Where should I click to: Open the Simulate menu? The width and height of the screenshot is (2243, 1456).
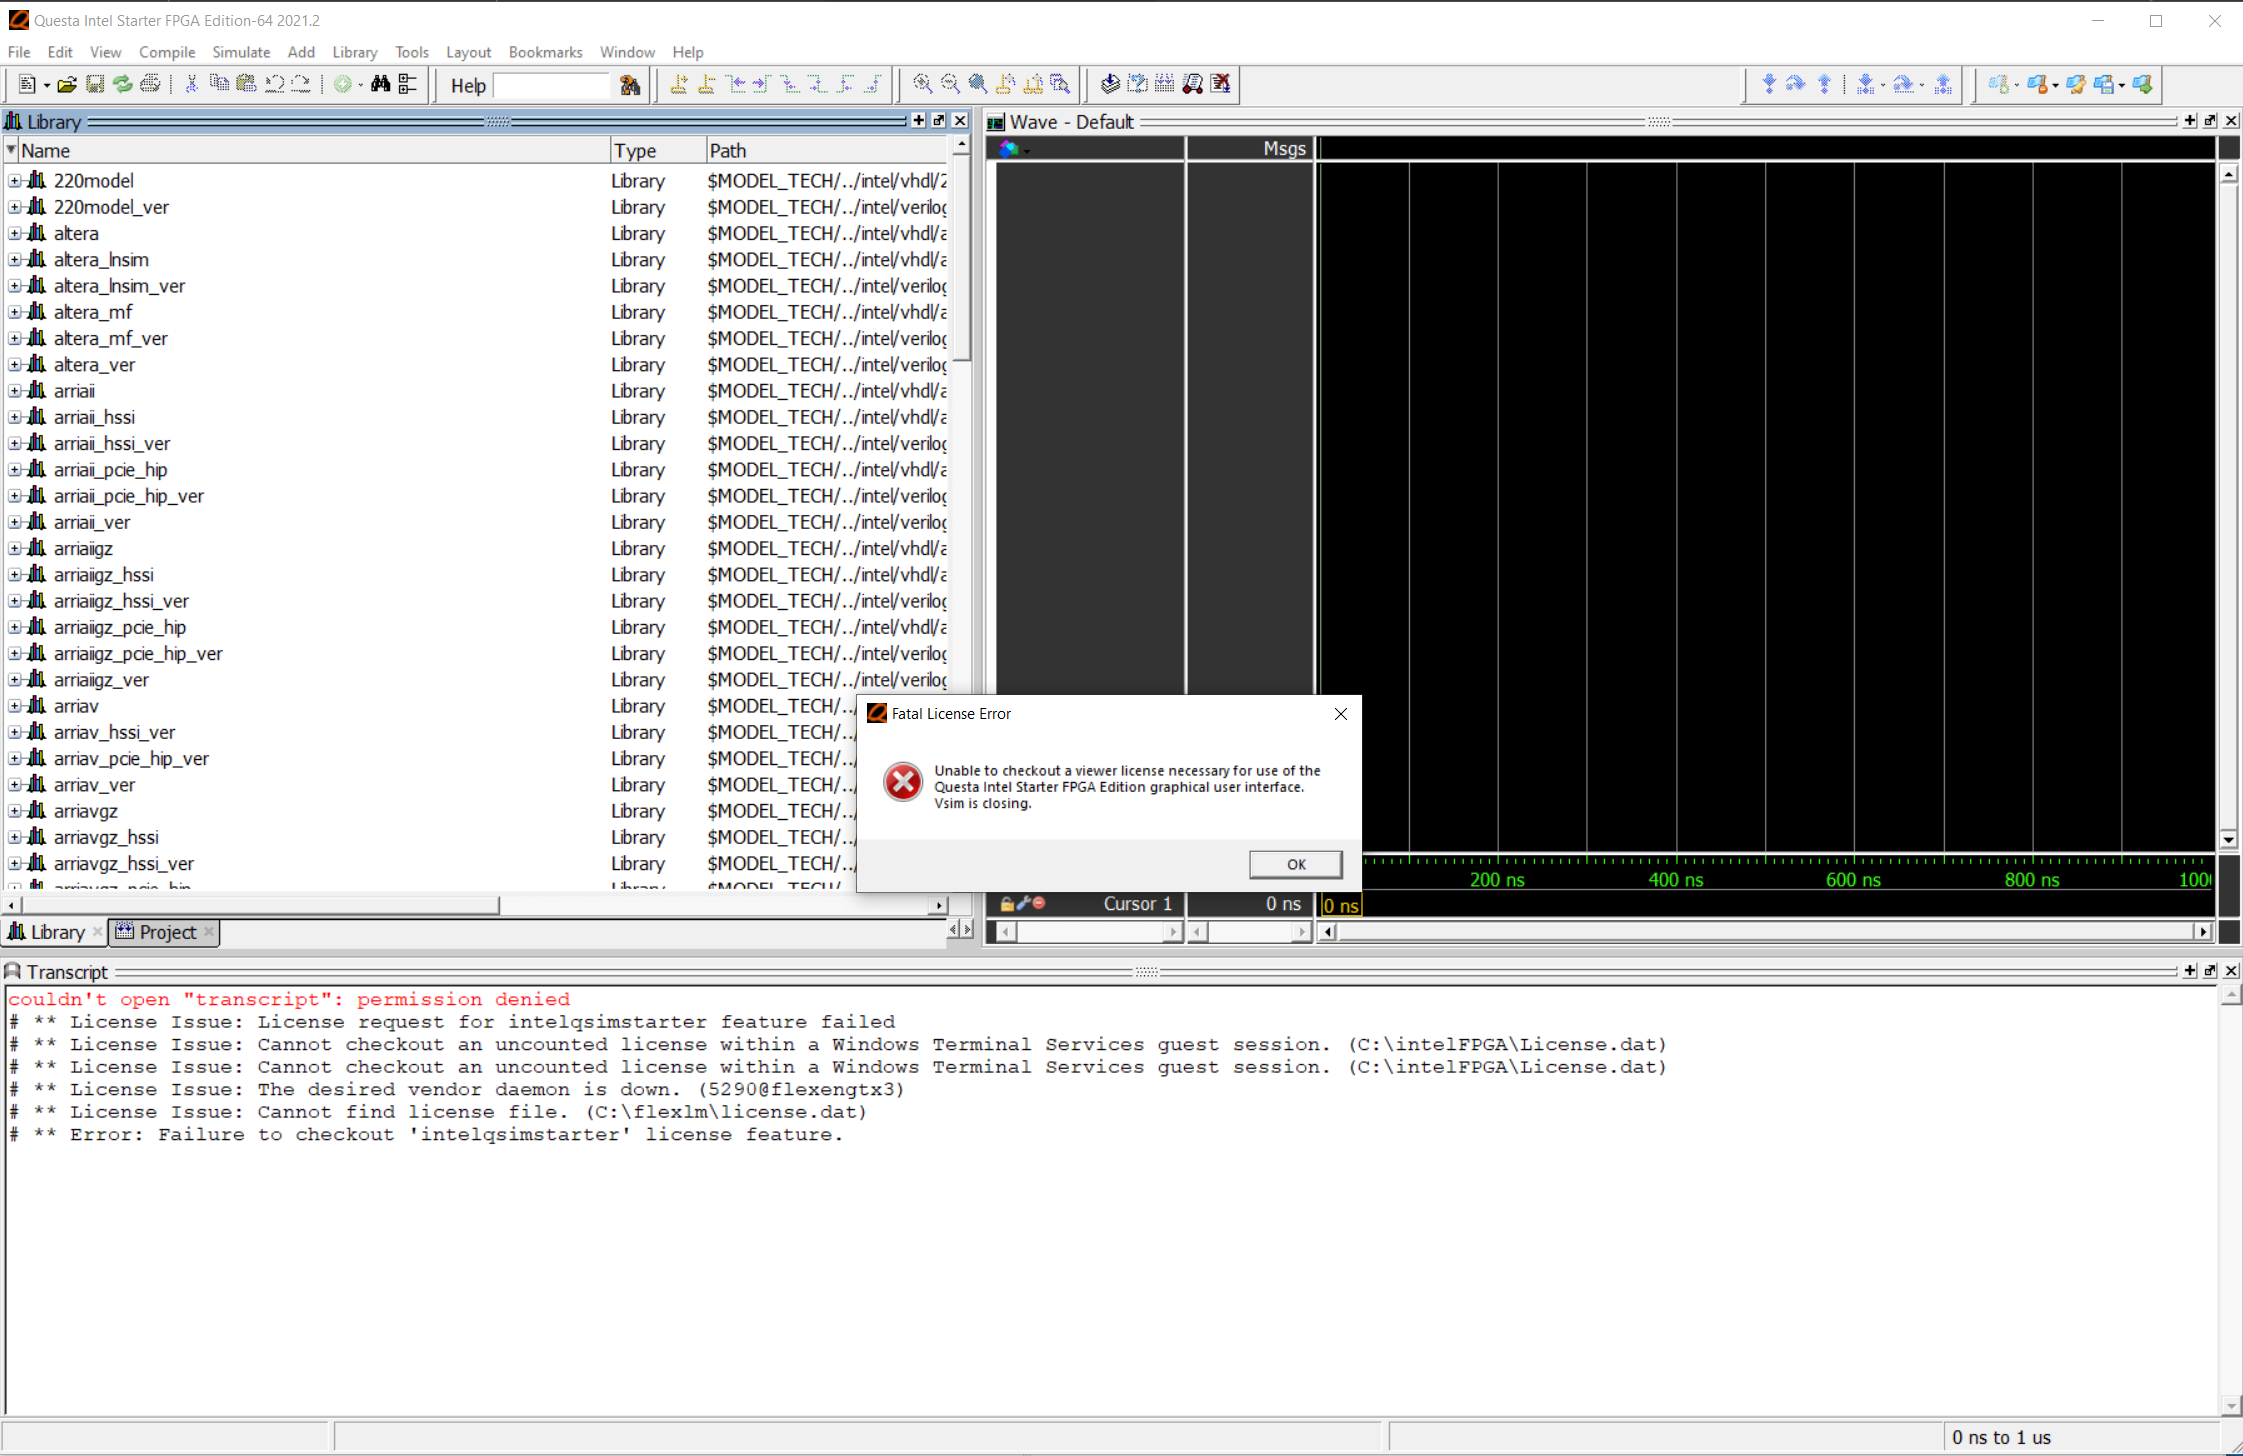[x=241, y=52]
